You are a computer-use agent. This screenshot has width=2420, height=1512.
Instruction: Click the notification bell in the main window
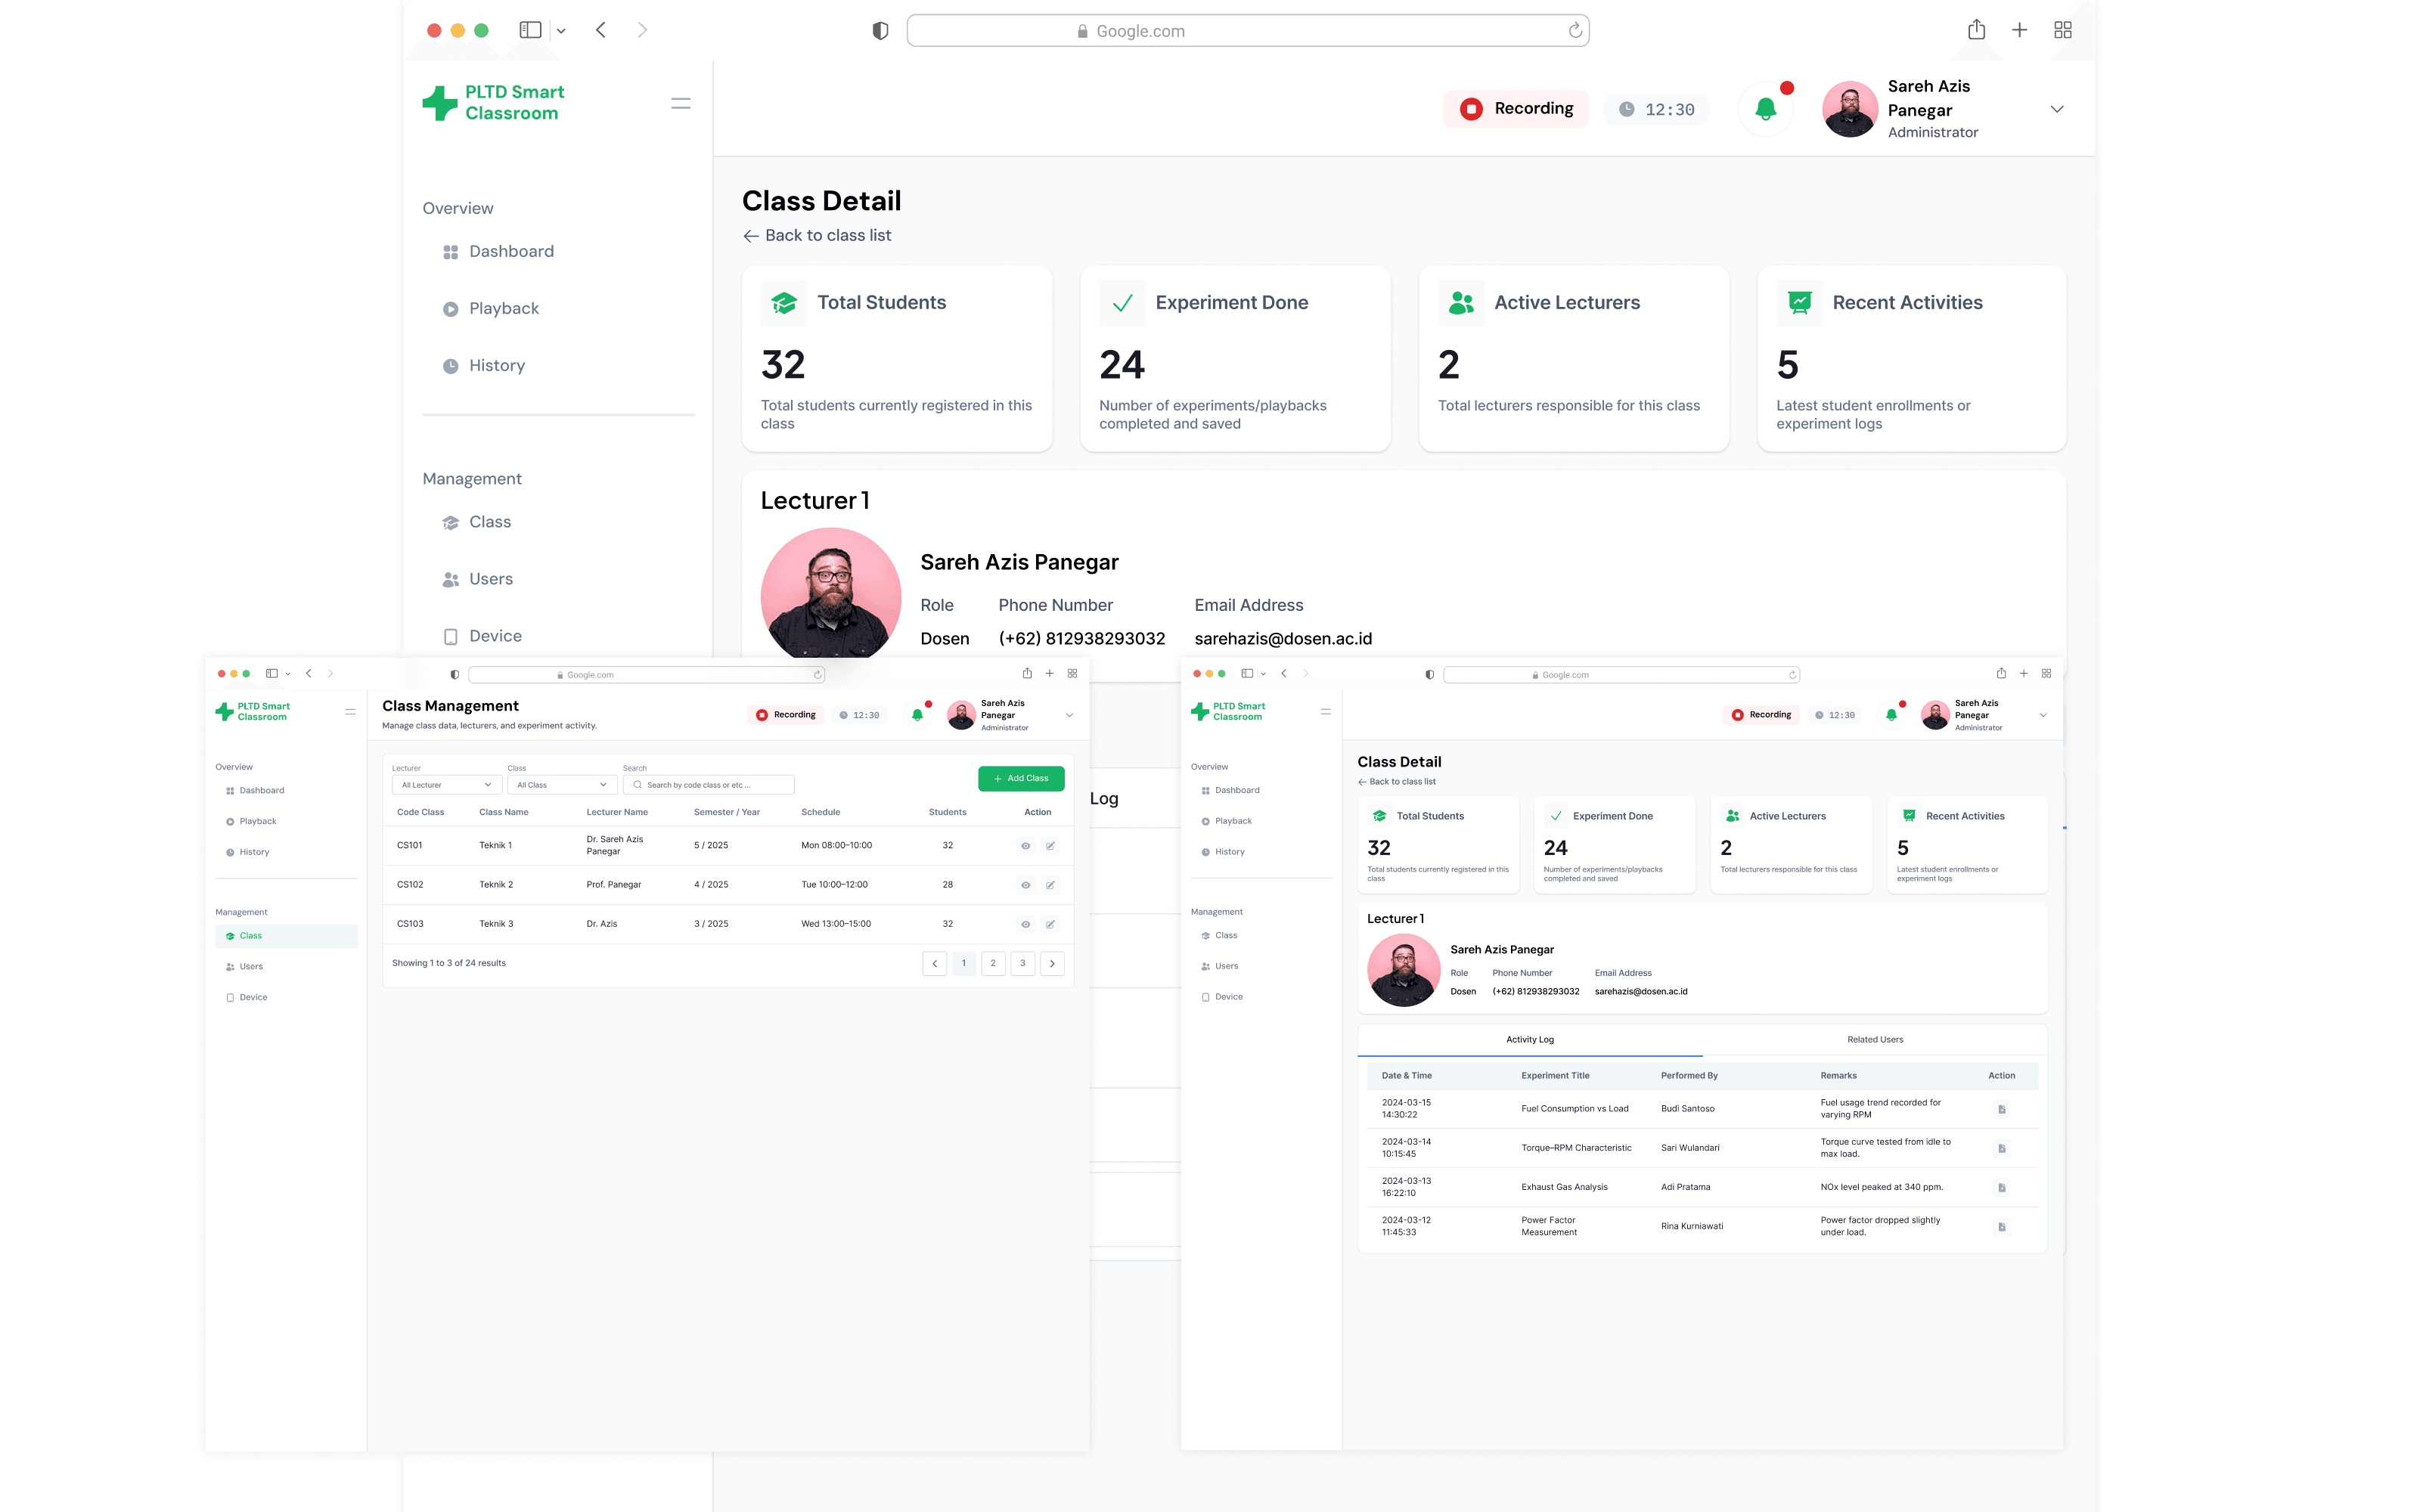tap(1765, 108)
